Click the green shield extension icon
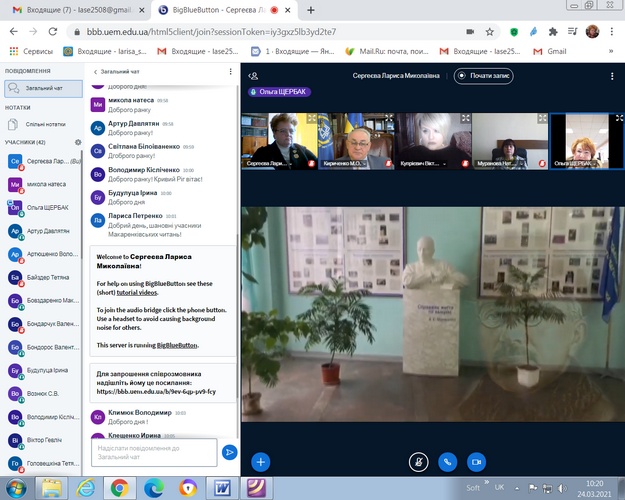 [514, 32]
